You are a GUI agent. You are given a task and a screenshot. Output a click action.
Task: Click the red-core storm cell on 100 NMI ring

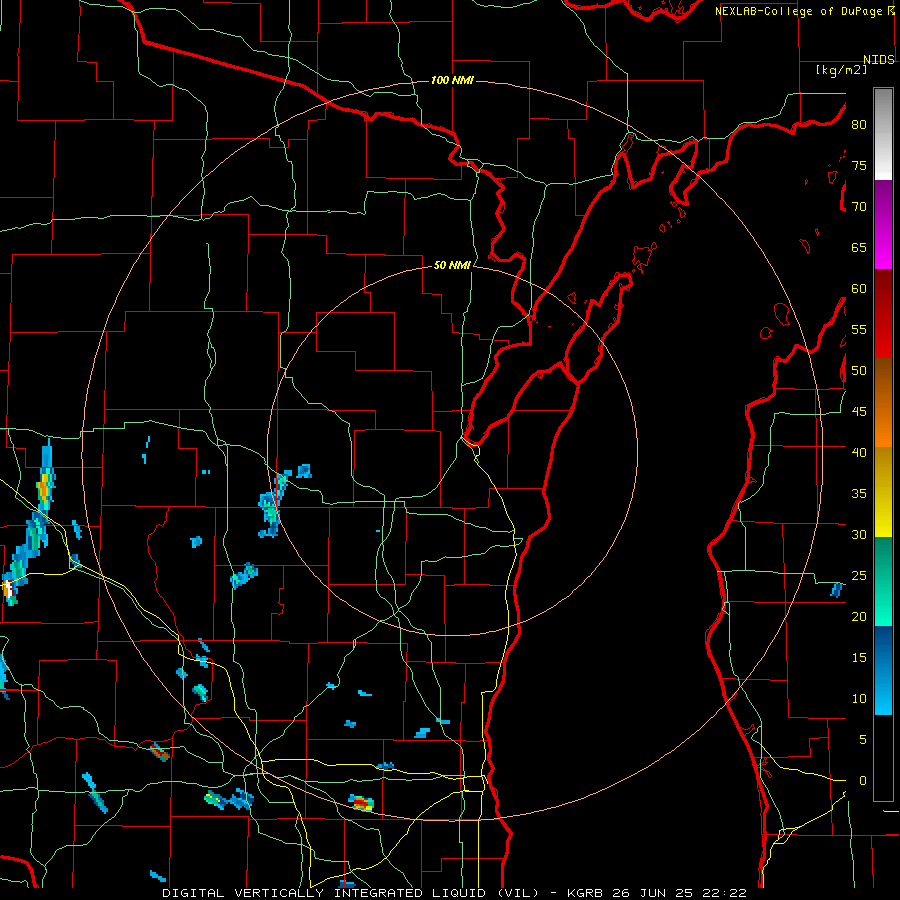(361, 802)
